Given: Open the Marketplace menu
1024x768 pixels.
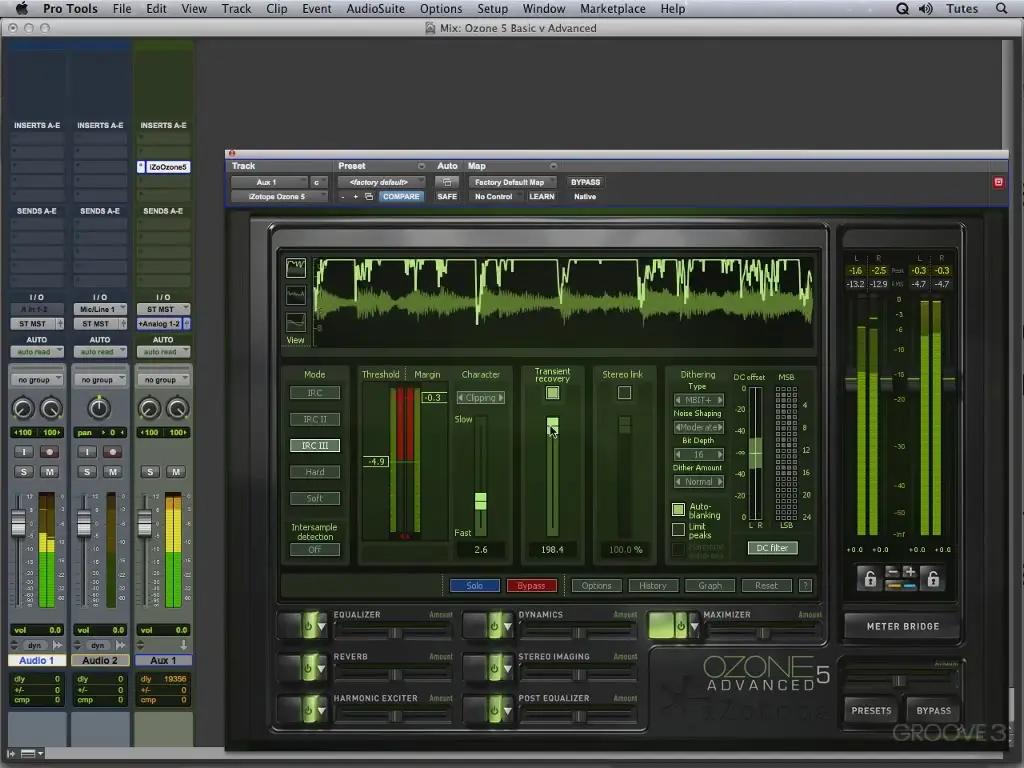Looking at the screenshot, I should [613, 8].
